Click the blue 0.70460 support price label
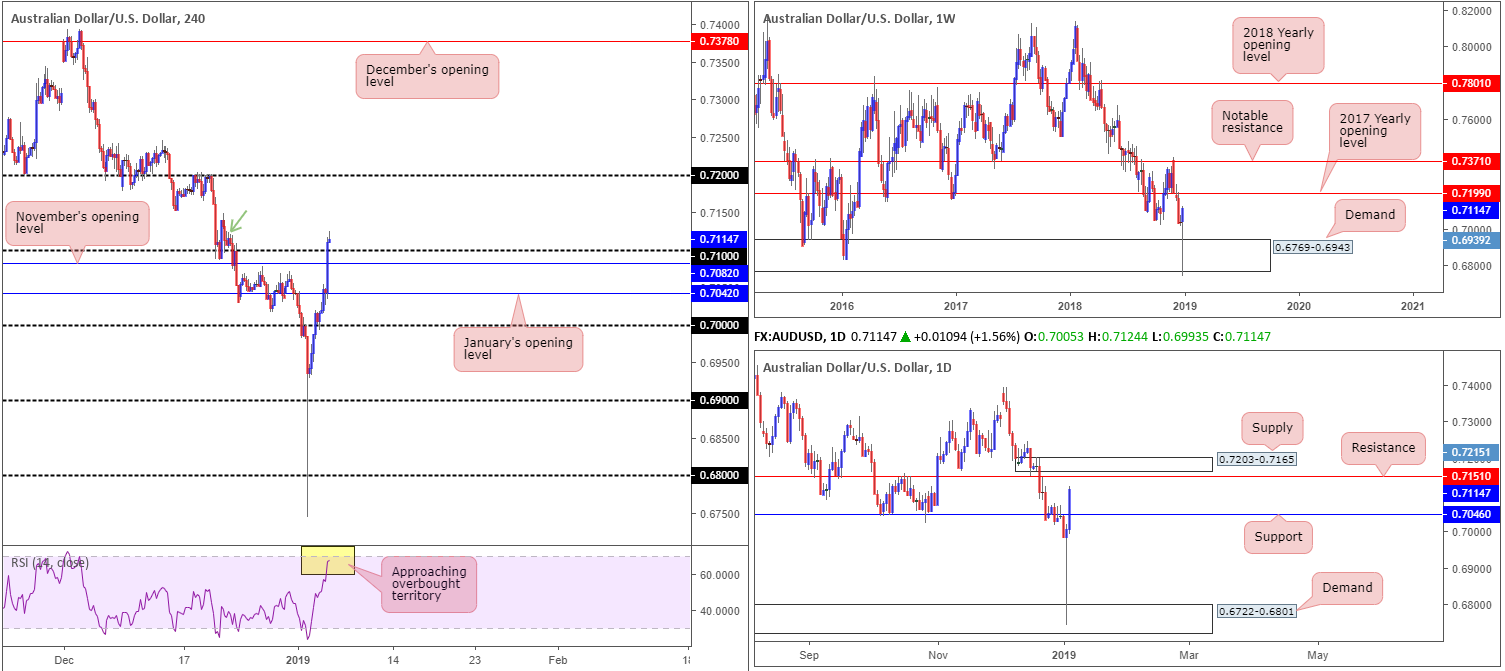 point(1471,514)
